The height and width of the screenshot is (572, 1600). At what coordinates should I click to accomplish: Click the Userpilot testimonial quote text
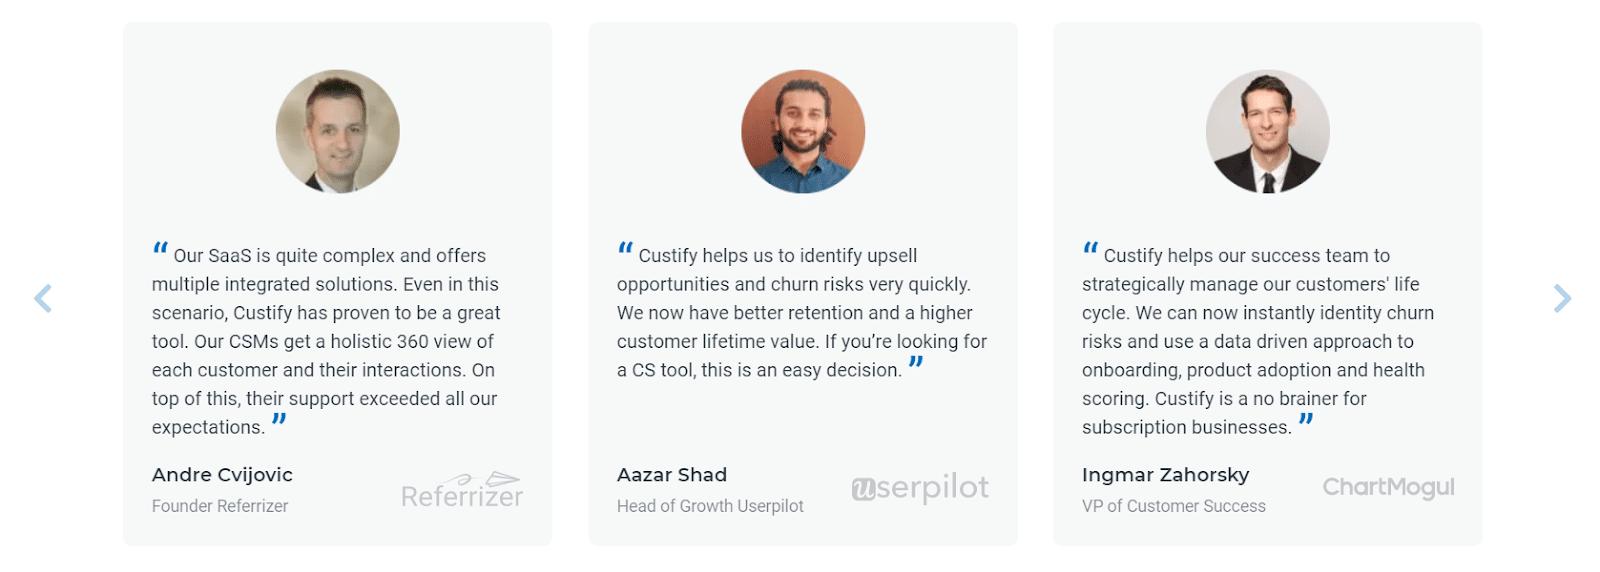(x=802, y=313)
